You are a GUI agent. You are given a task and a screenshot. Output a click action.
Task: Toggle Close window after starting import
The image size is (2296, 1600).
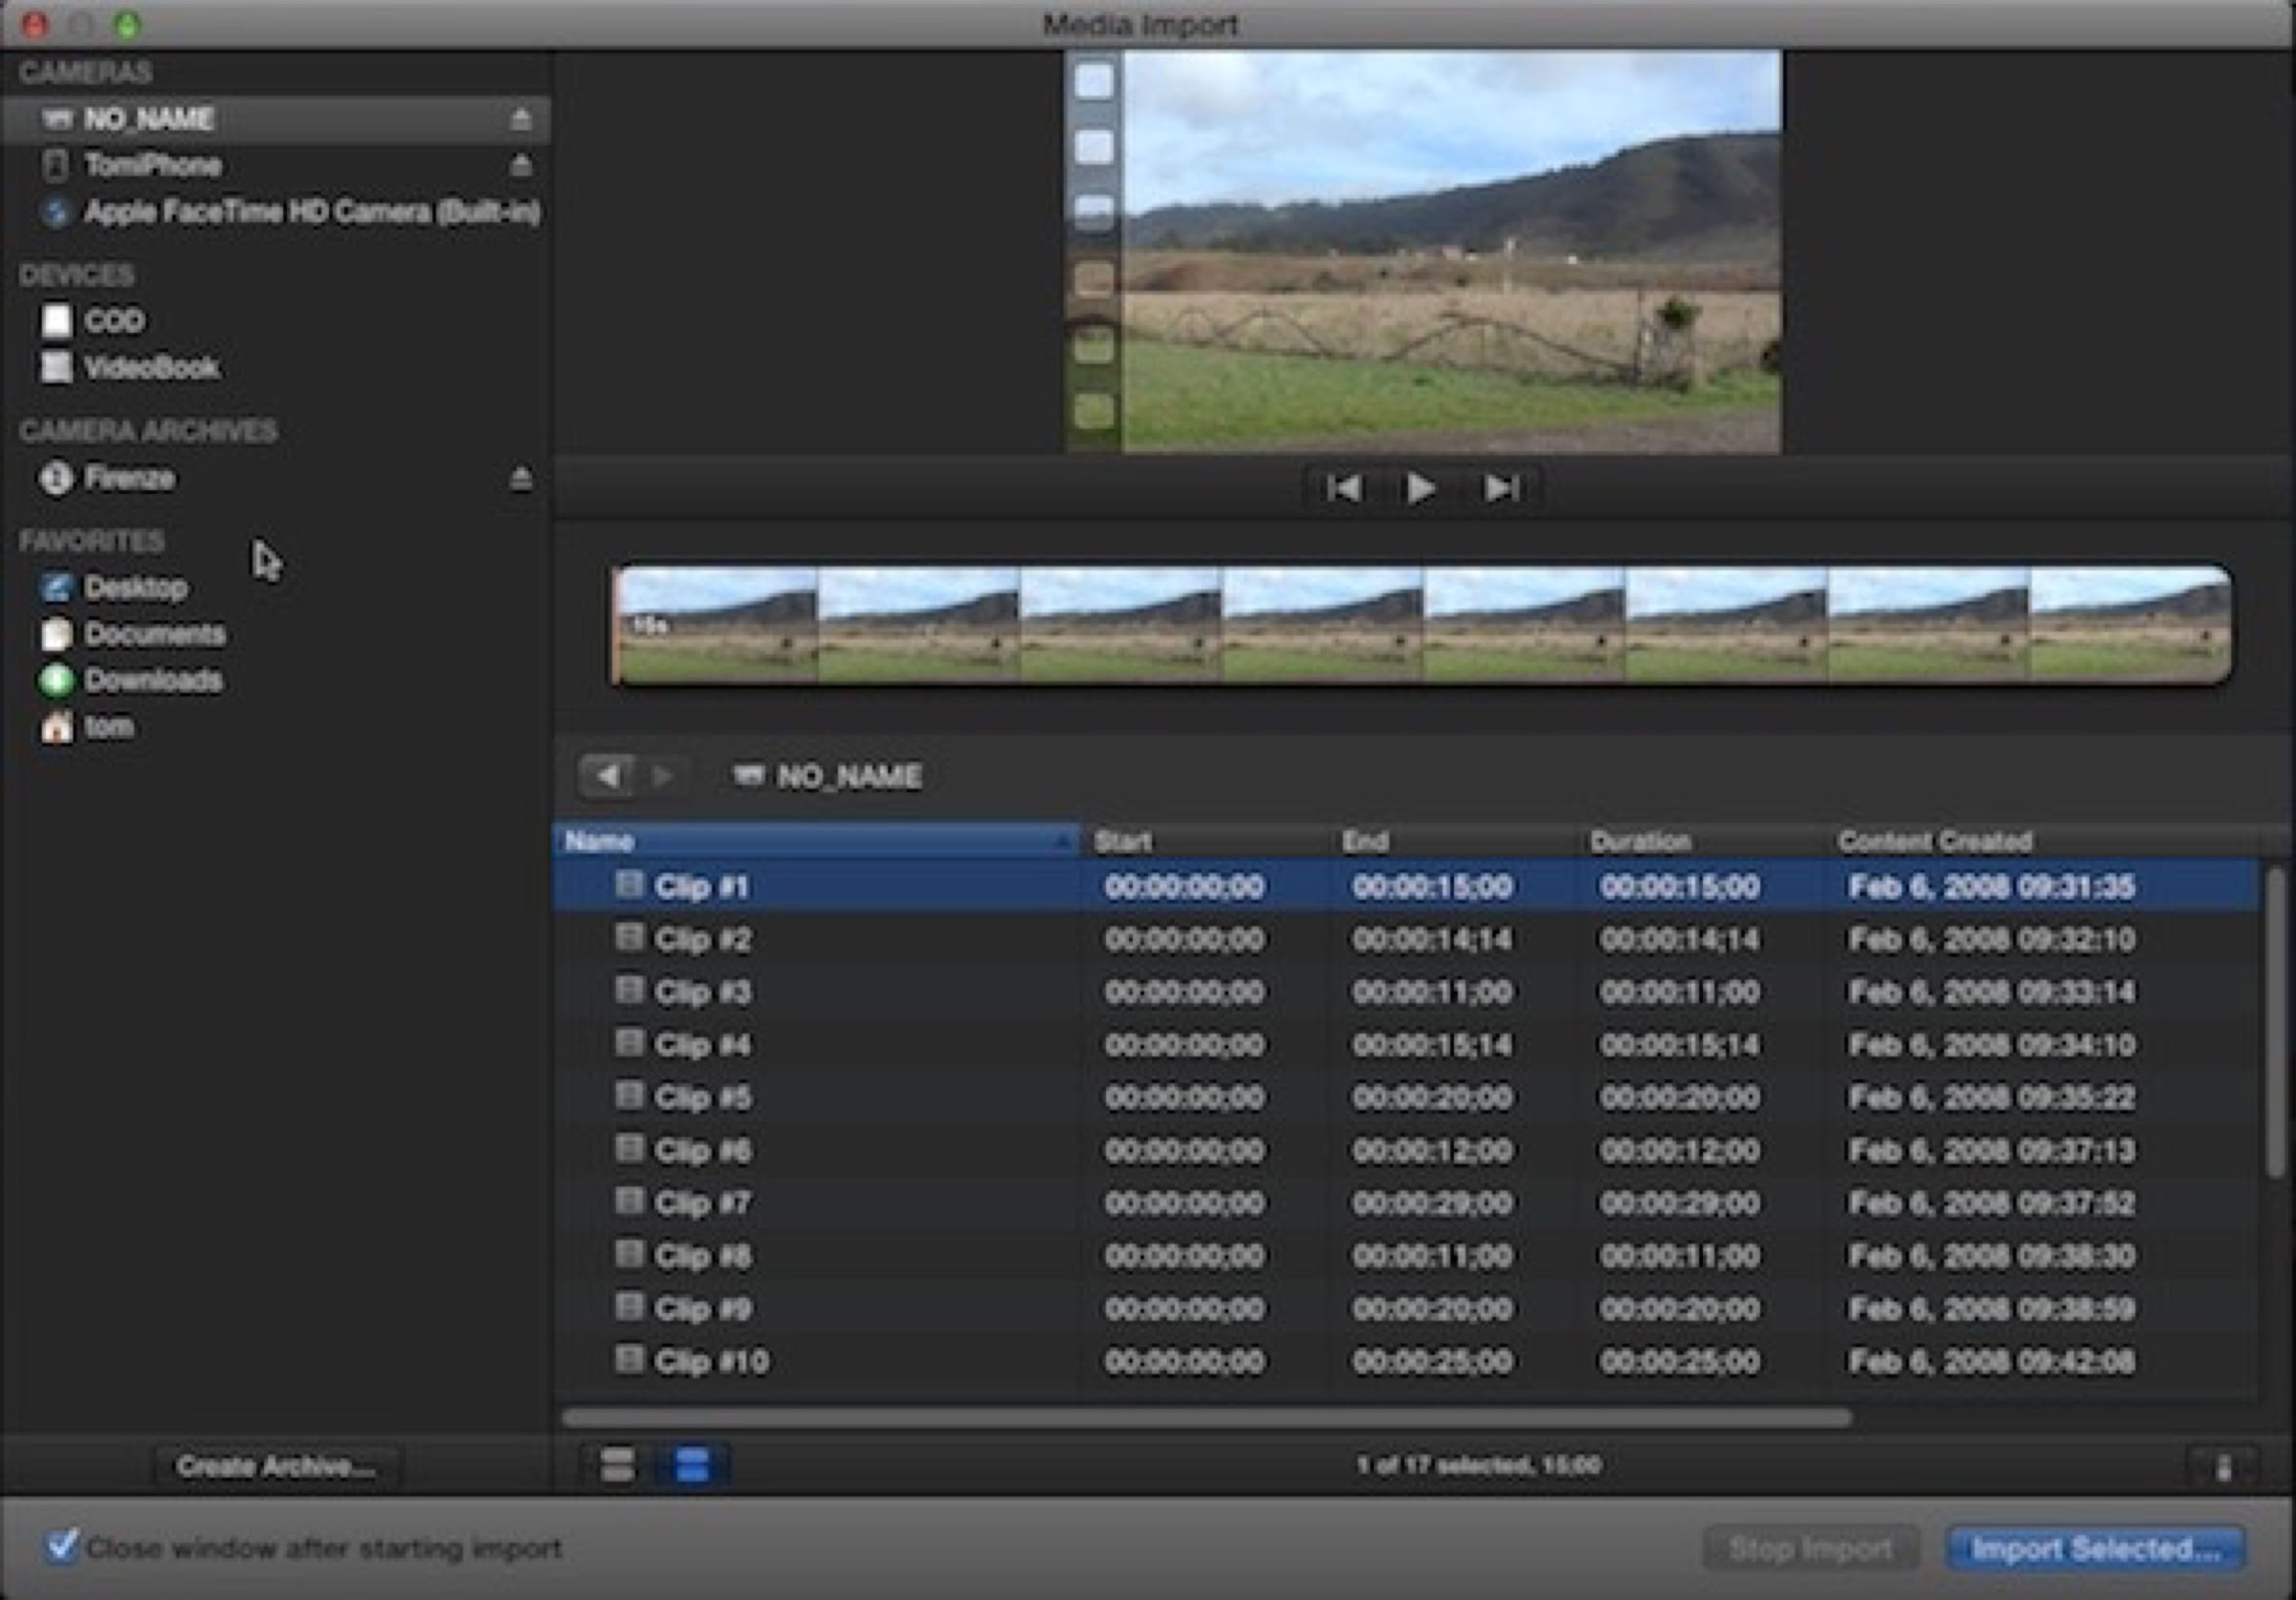(x=62, y=1546)
